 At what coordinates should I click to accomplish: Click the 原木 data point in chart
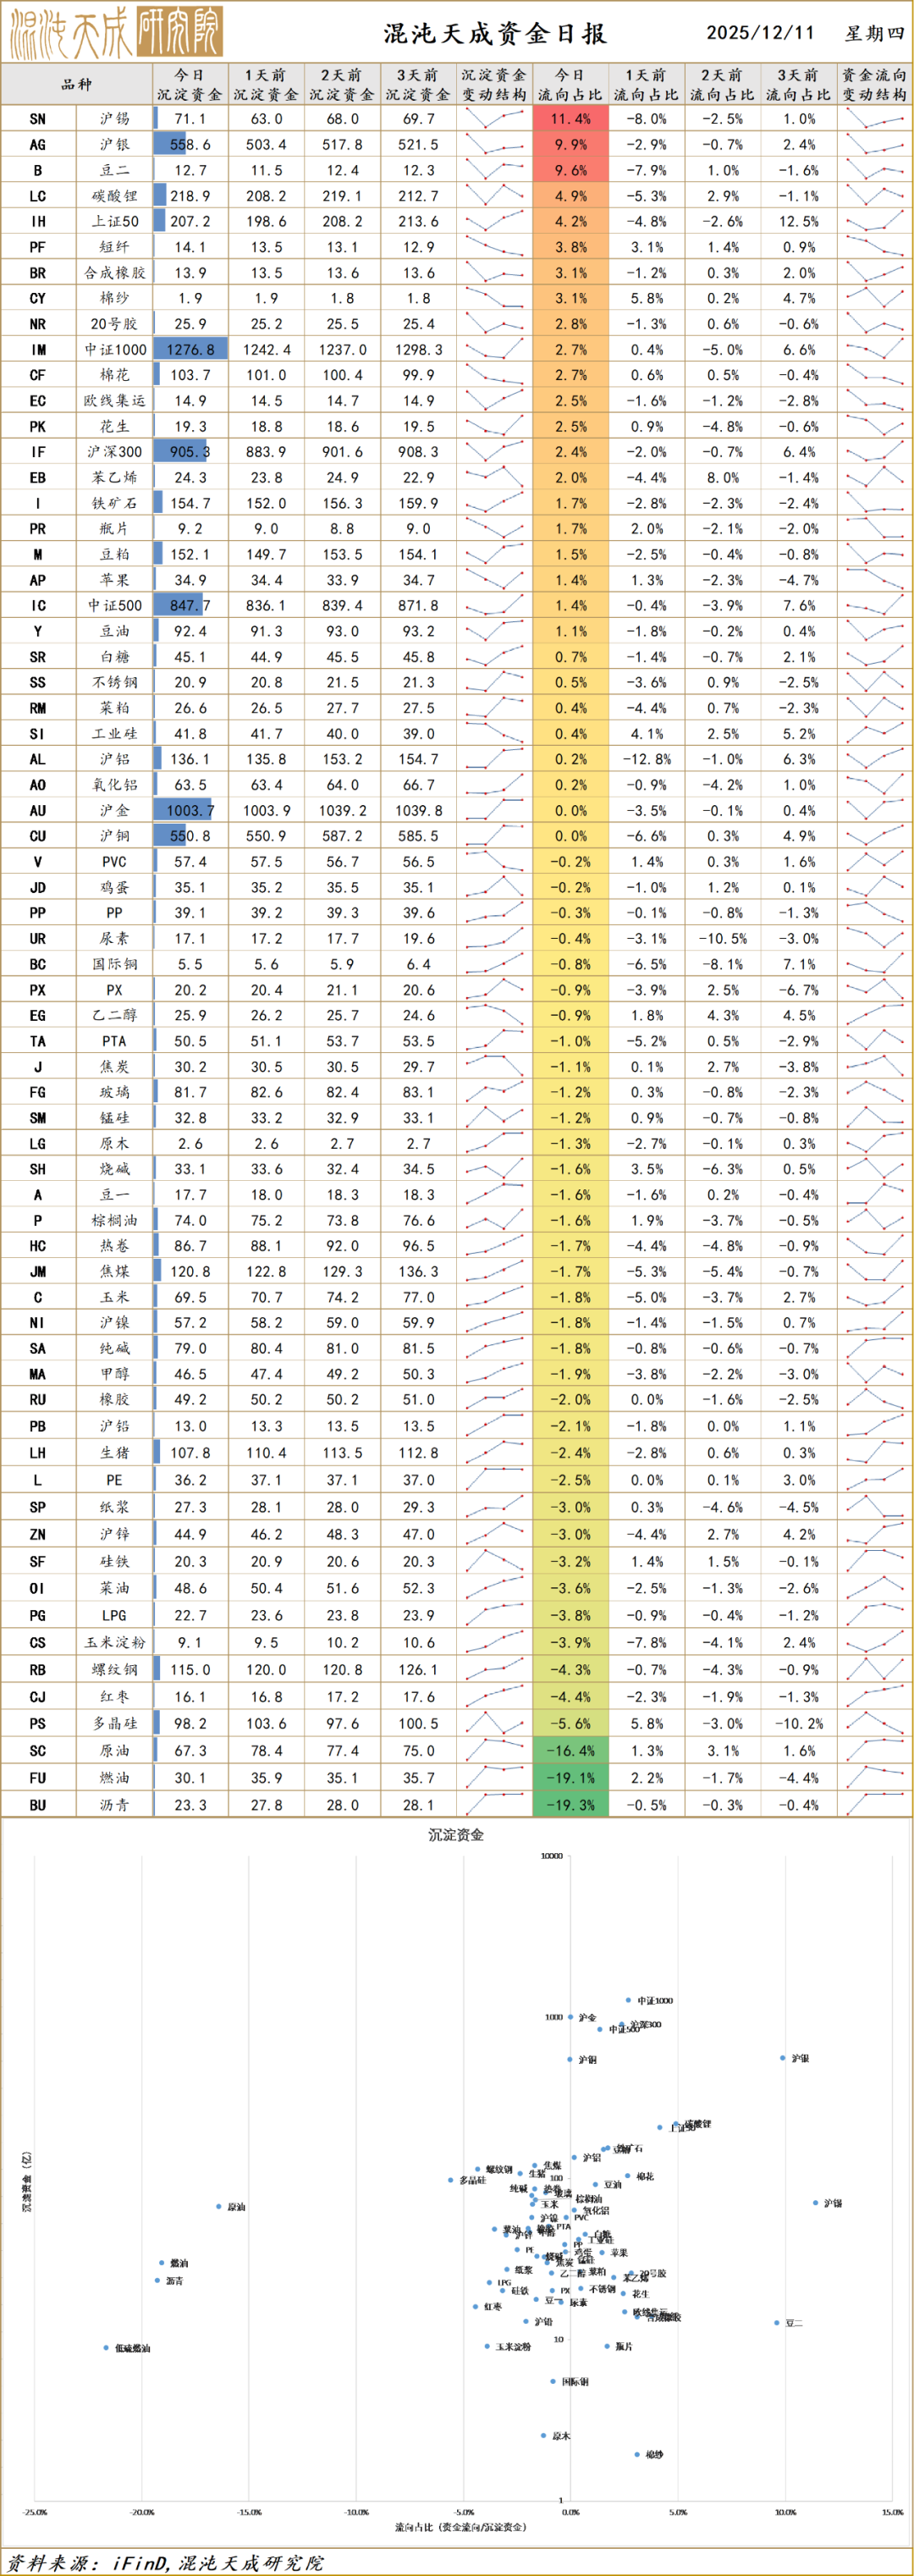pos(543,2435)
